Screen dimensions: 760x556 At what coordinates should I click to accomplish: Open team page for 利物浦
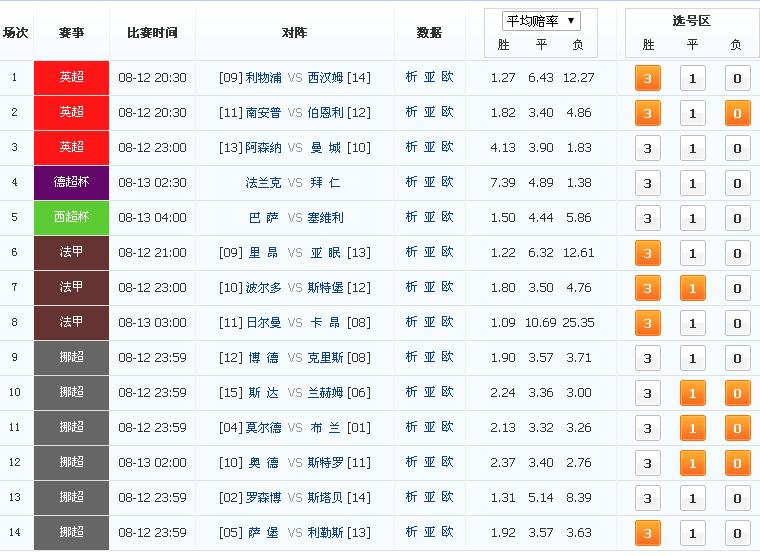[x=263, y=78]
